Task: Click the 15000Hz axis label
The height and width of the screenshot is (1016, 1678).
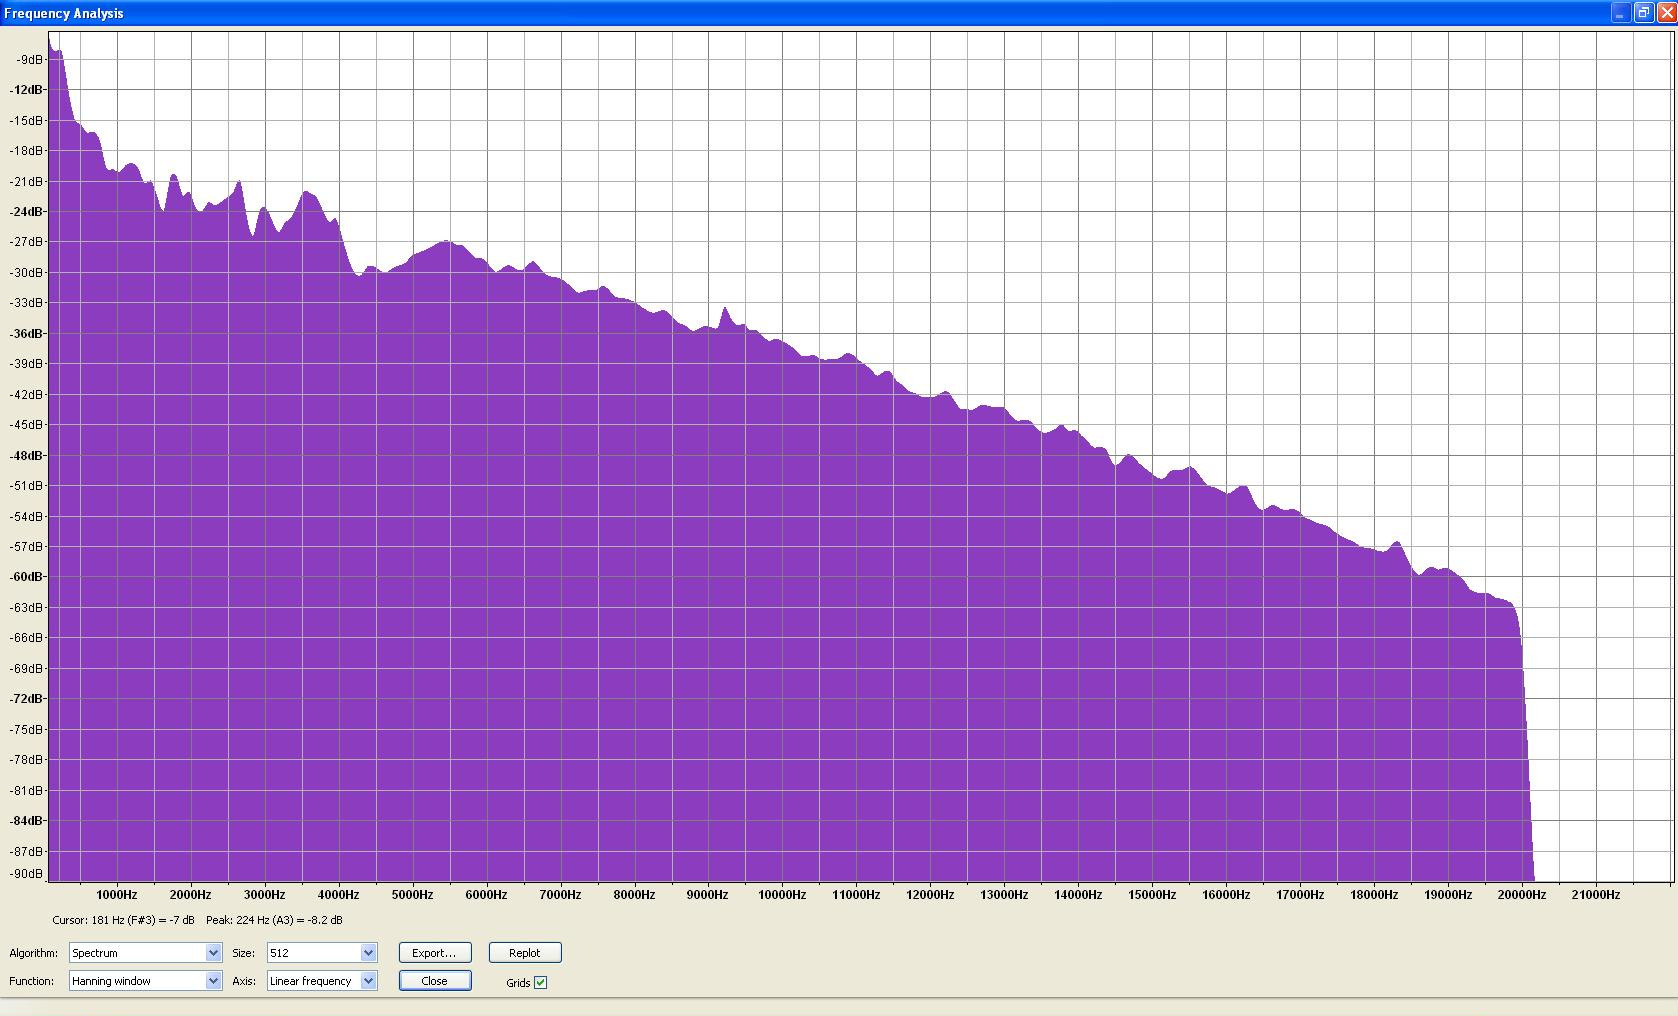Action: (1152, 895)
